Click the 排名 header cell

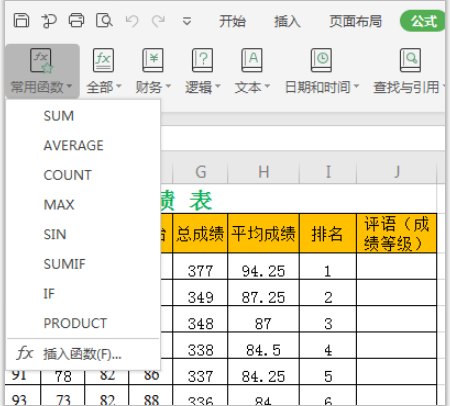tap(328, 233)
